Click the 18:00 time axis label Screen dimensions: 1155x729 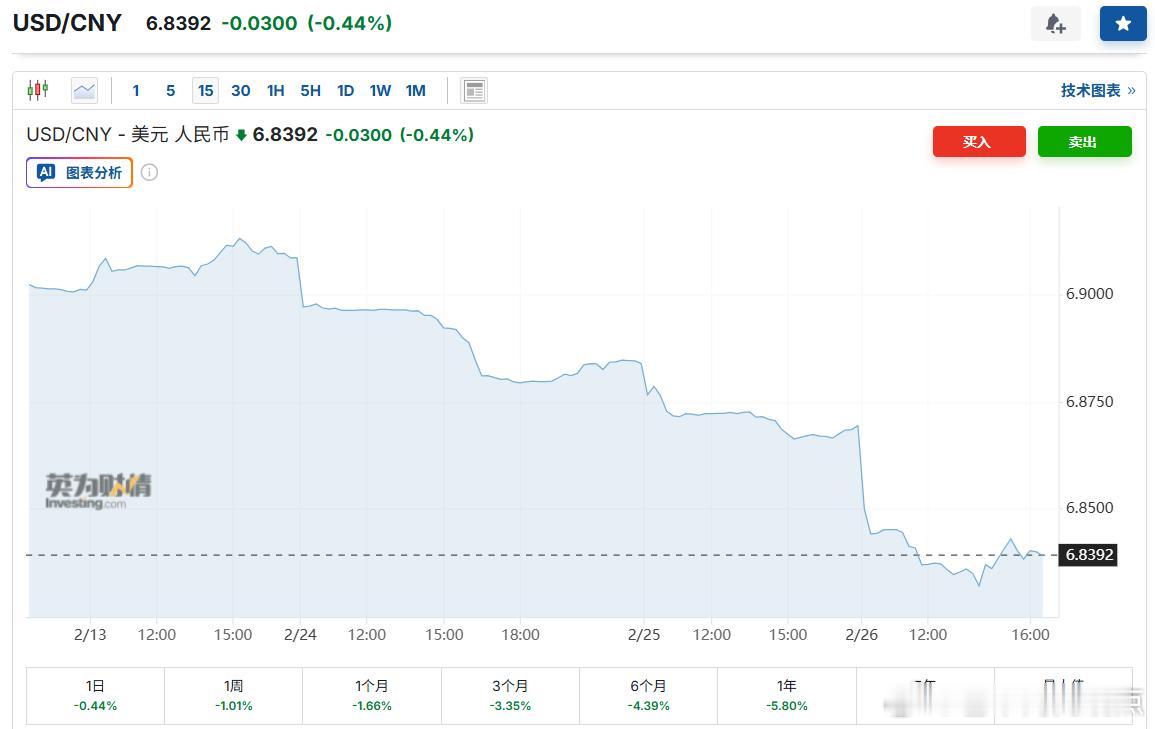[x=520, y=635]
